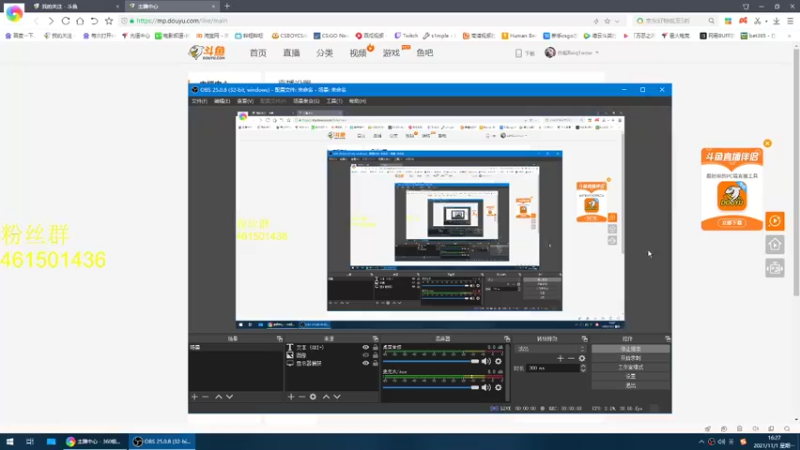Viewport: 800px width, 450px height.
Task: Click 停止推流 button in Controls
Action: tap(631, 349)
